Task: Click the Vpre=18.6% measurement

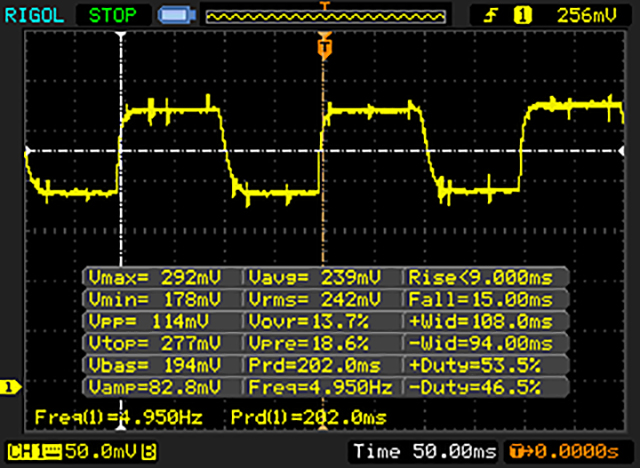Action: tap(309, 343)
